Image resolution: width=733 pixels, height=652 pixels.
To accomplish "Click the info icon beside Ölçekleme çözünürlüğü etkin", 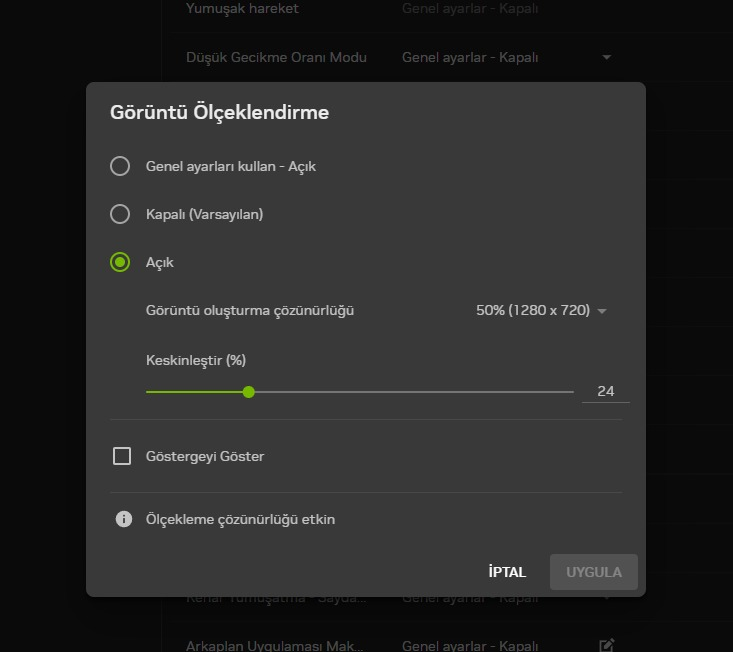I will pos(123,519).
